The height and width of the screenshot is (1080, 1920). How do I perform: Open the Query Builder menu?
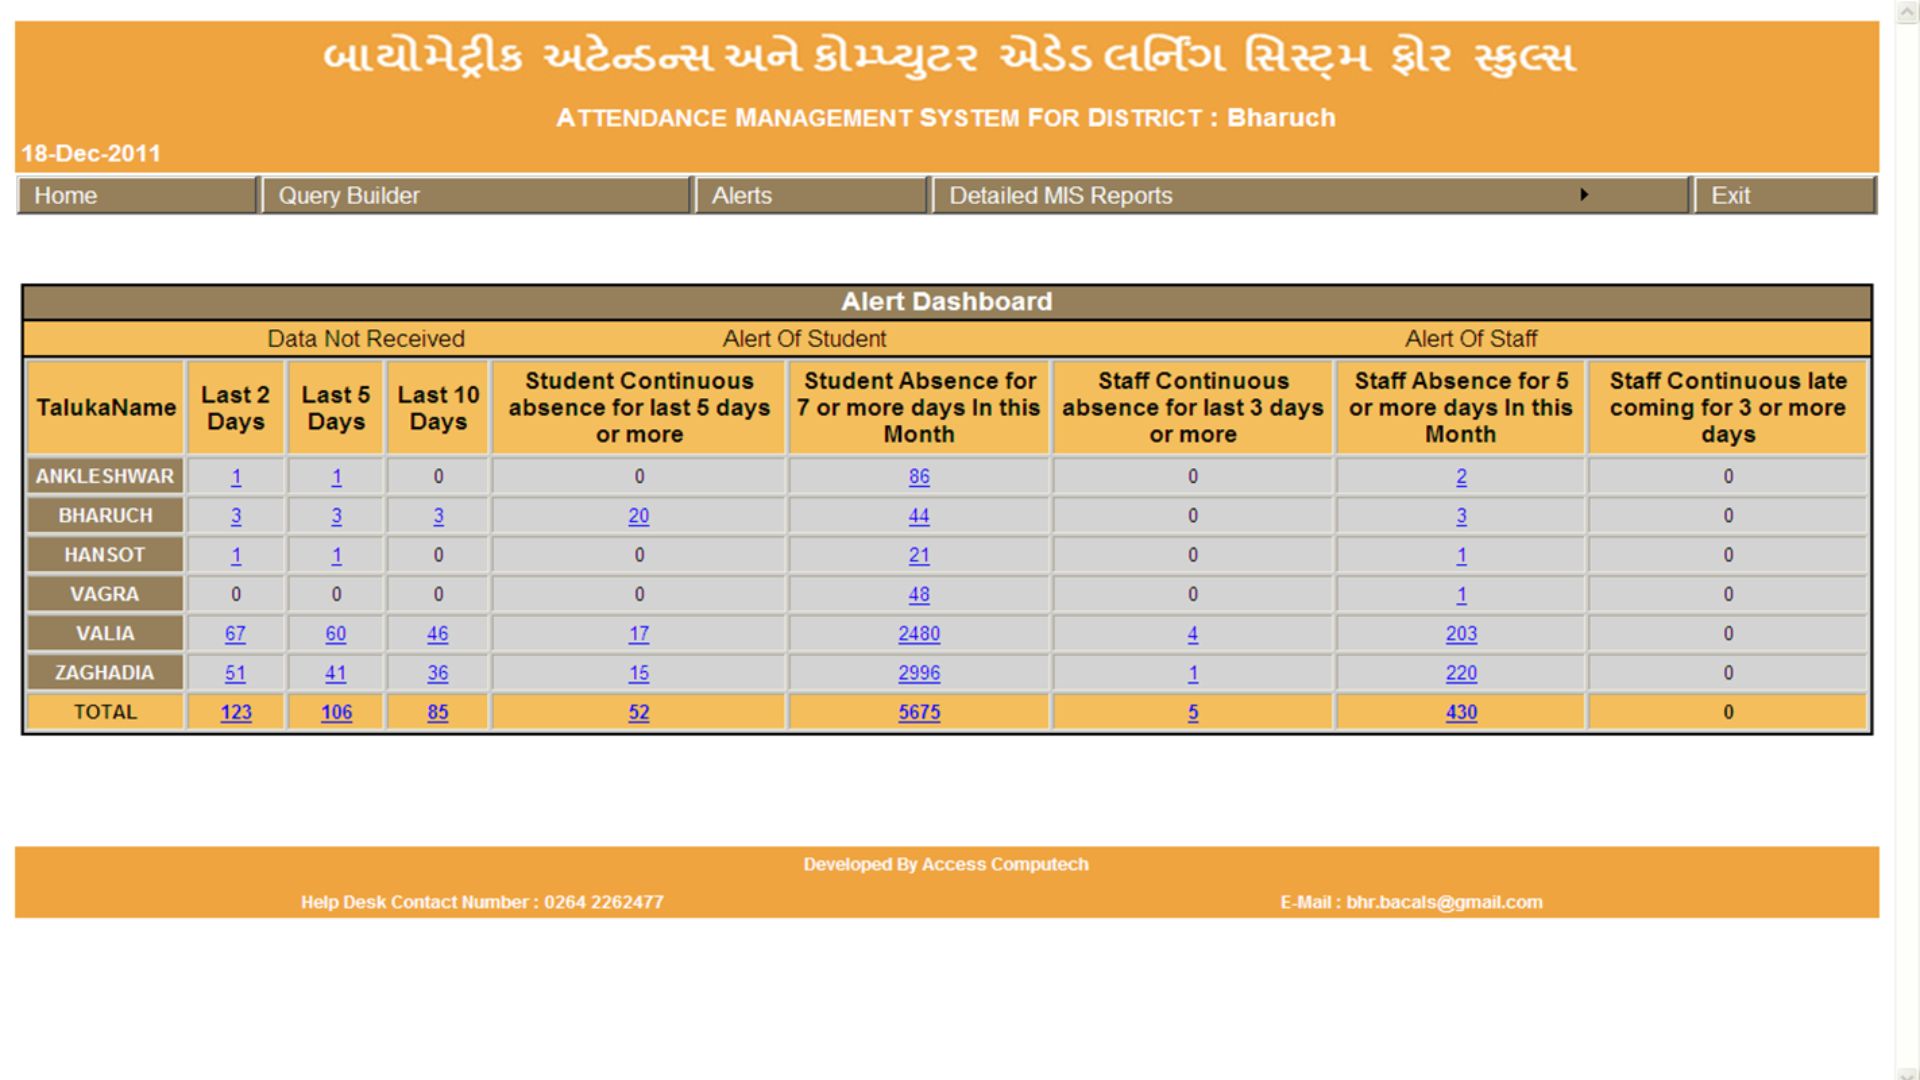point(349,196)
